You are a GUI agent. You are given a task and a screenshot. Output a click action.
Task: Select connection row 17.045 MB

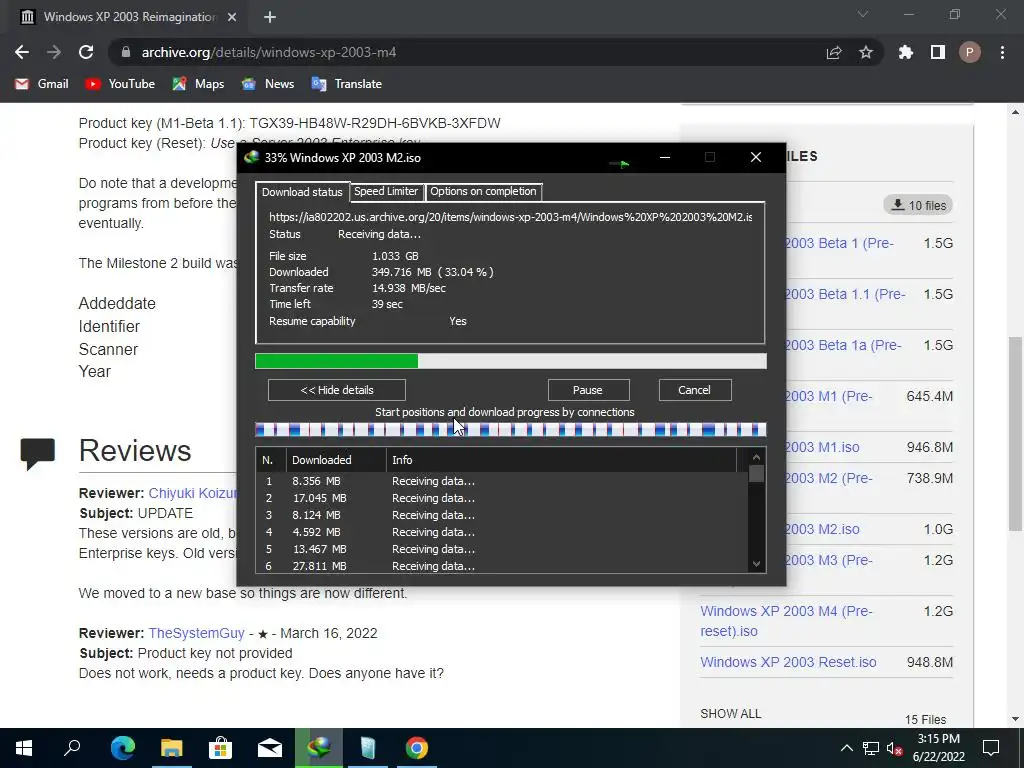502,498
